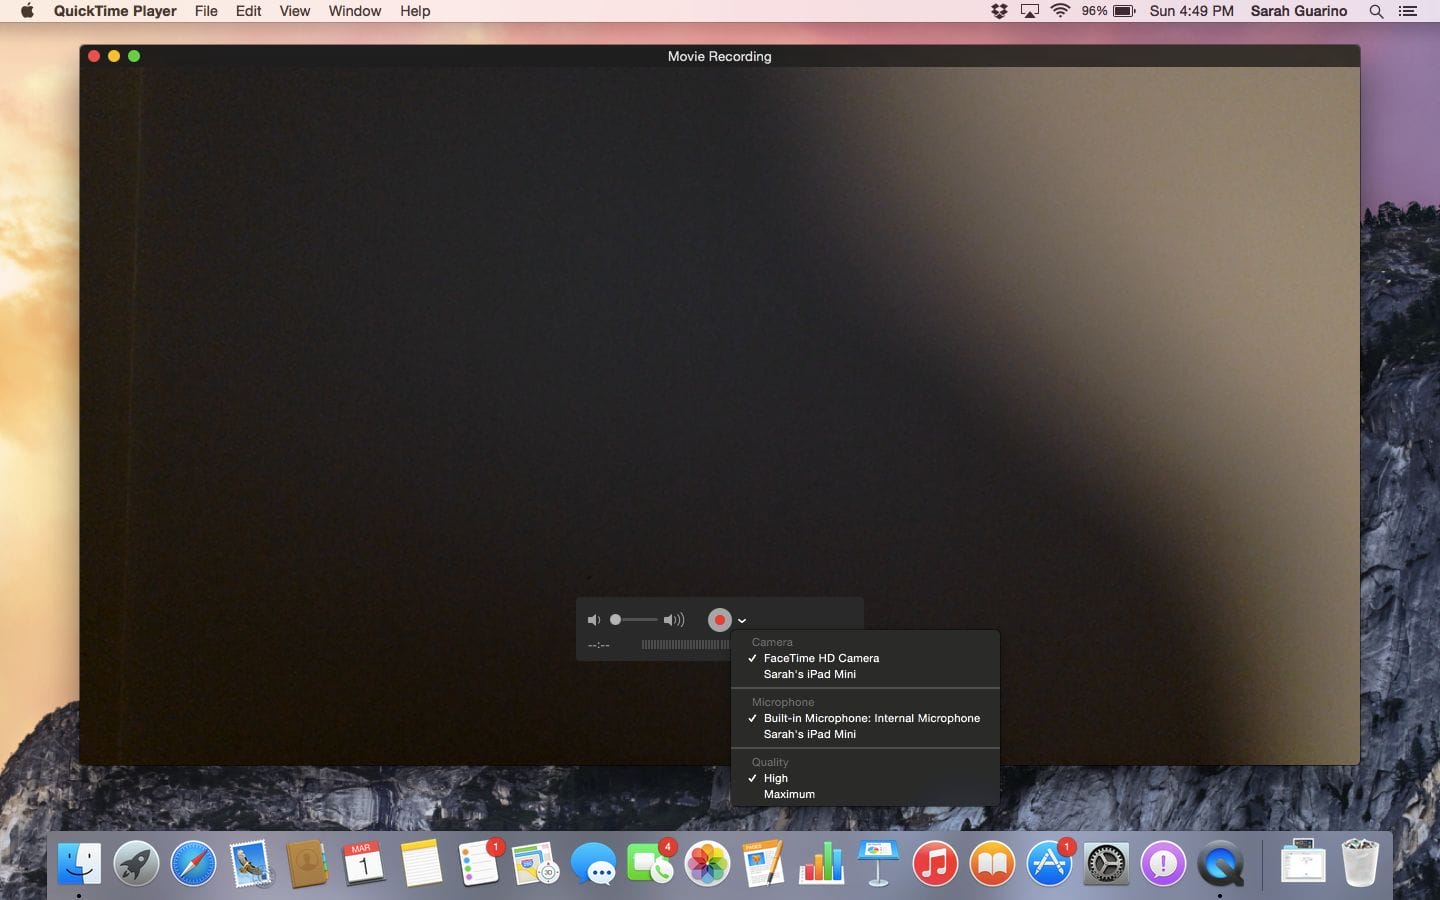Open the Wi-Fi status icon

[1060, 11]
